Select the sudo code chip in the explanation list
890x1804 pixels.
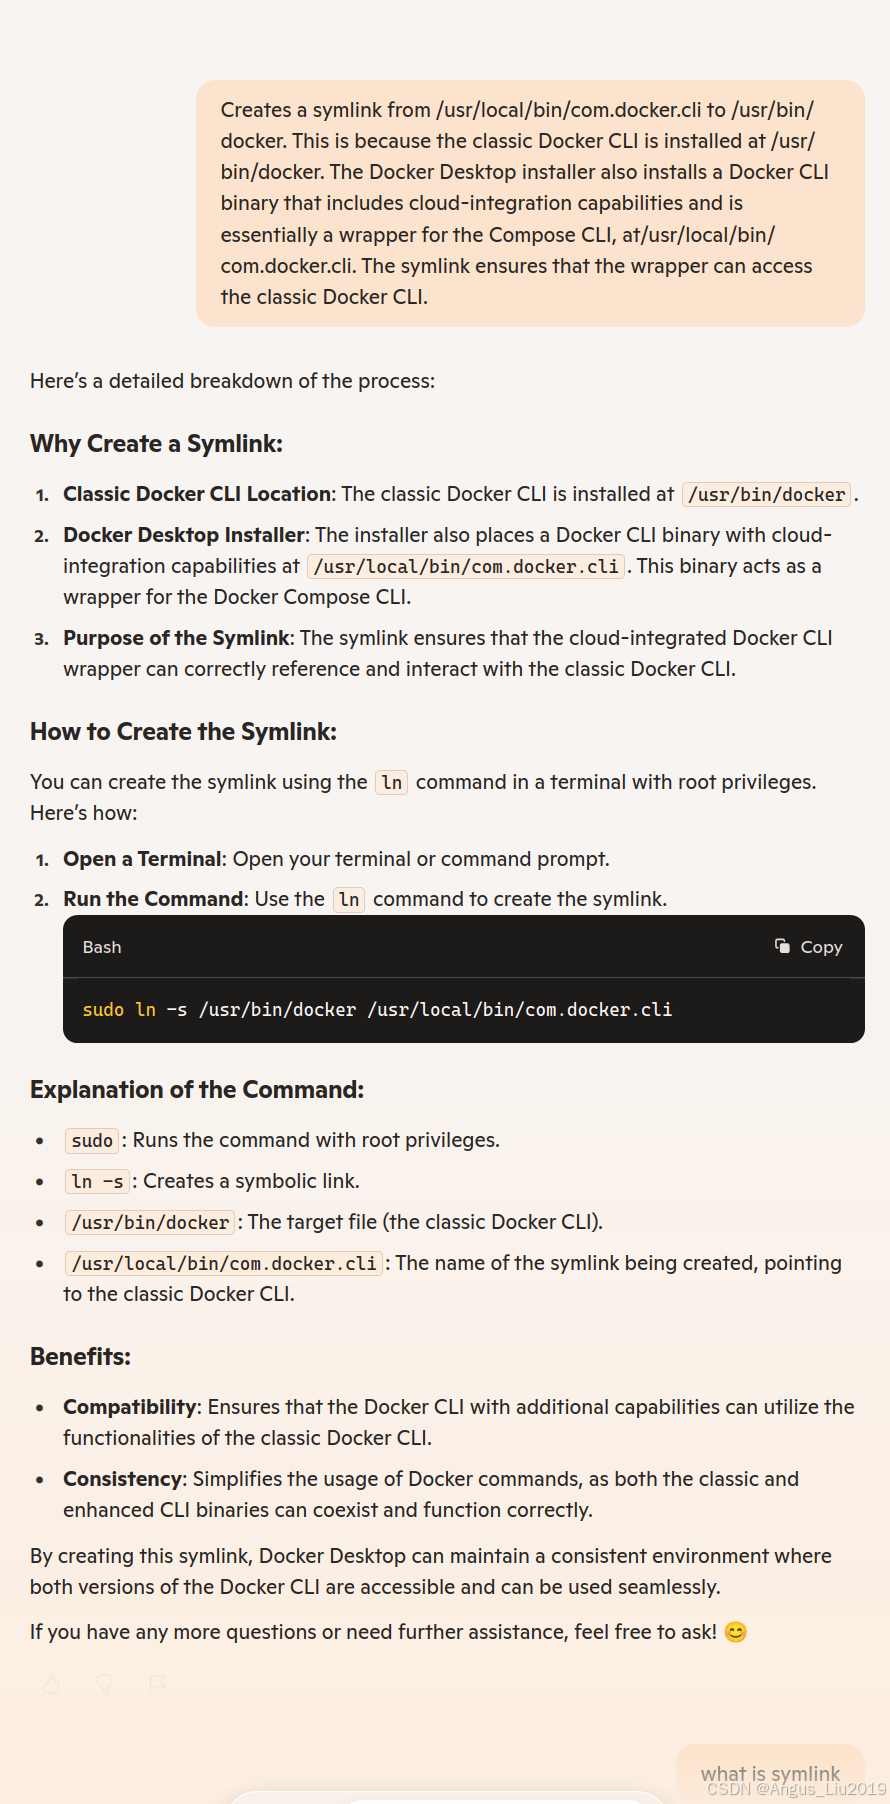click(91, 1140)
